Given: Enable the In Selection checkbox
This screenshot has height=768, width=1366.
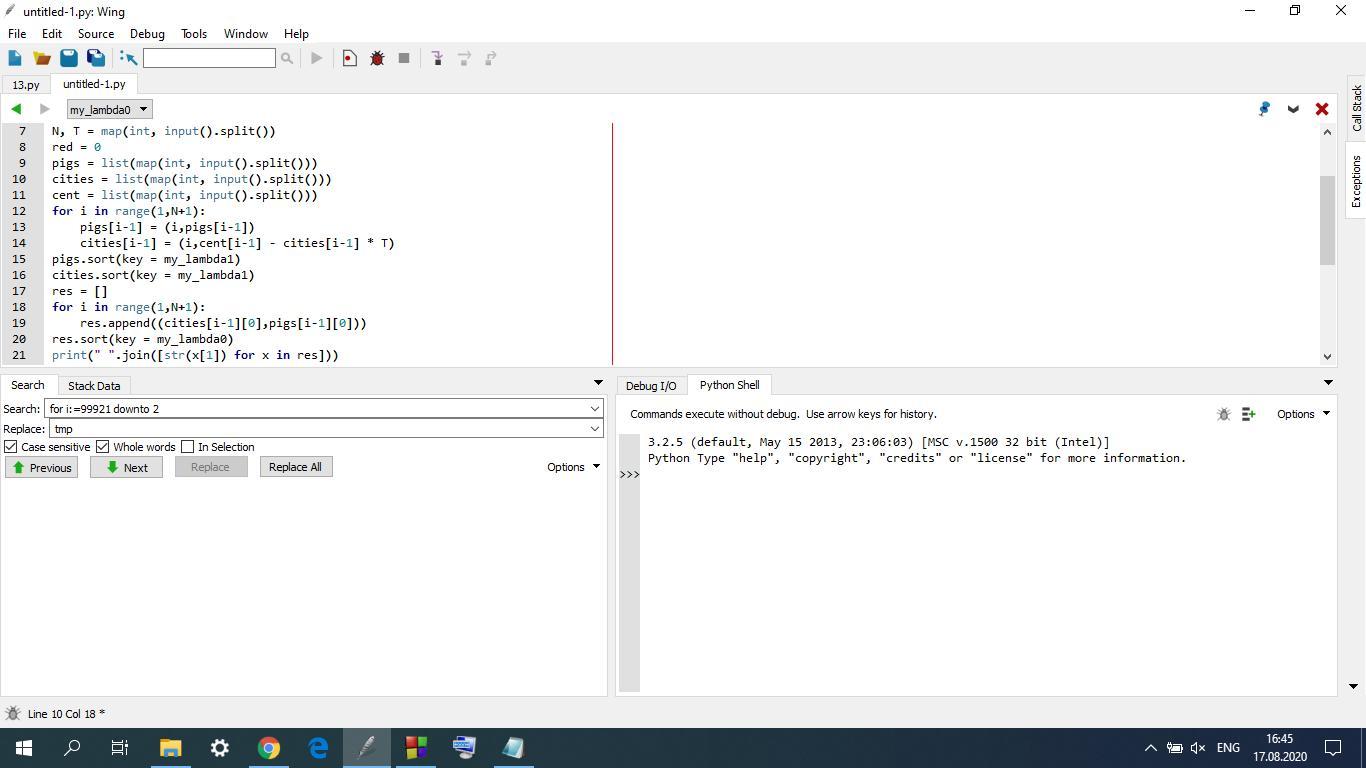Looking at the screenshot, I should click(187, 447).
